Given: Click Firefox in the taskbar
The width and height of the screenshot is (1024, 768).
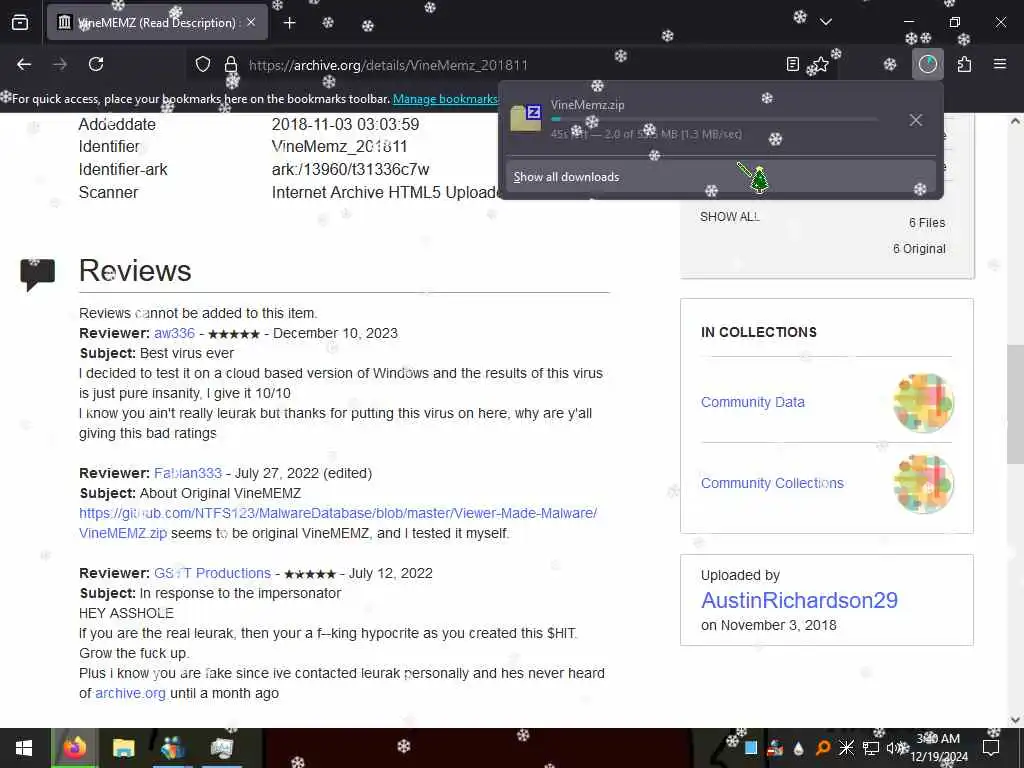Looking at the screenshot, I should point(74,748).
